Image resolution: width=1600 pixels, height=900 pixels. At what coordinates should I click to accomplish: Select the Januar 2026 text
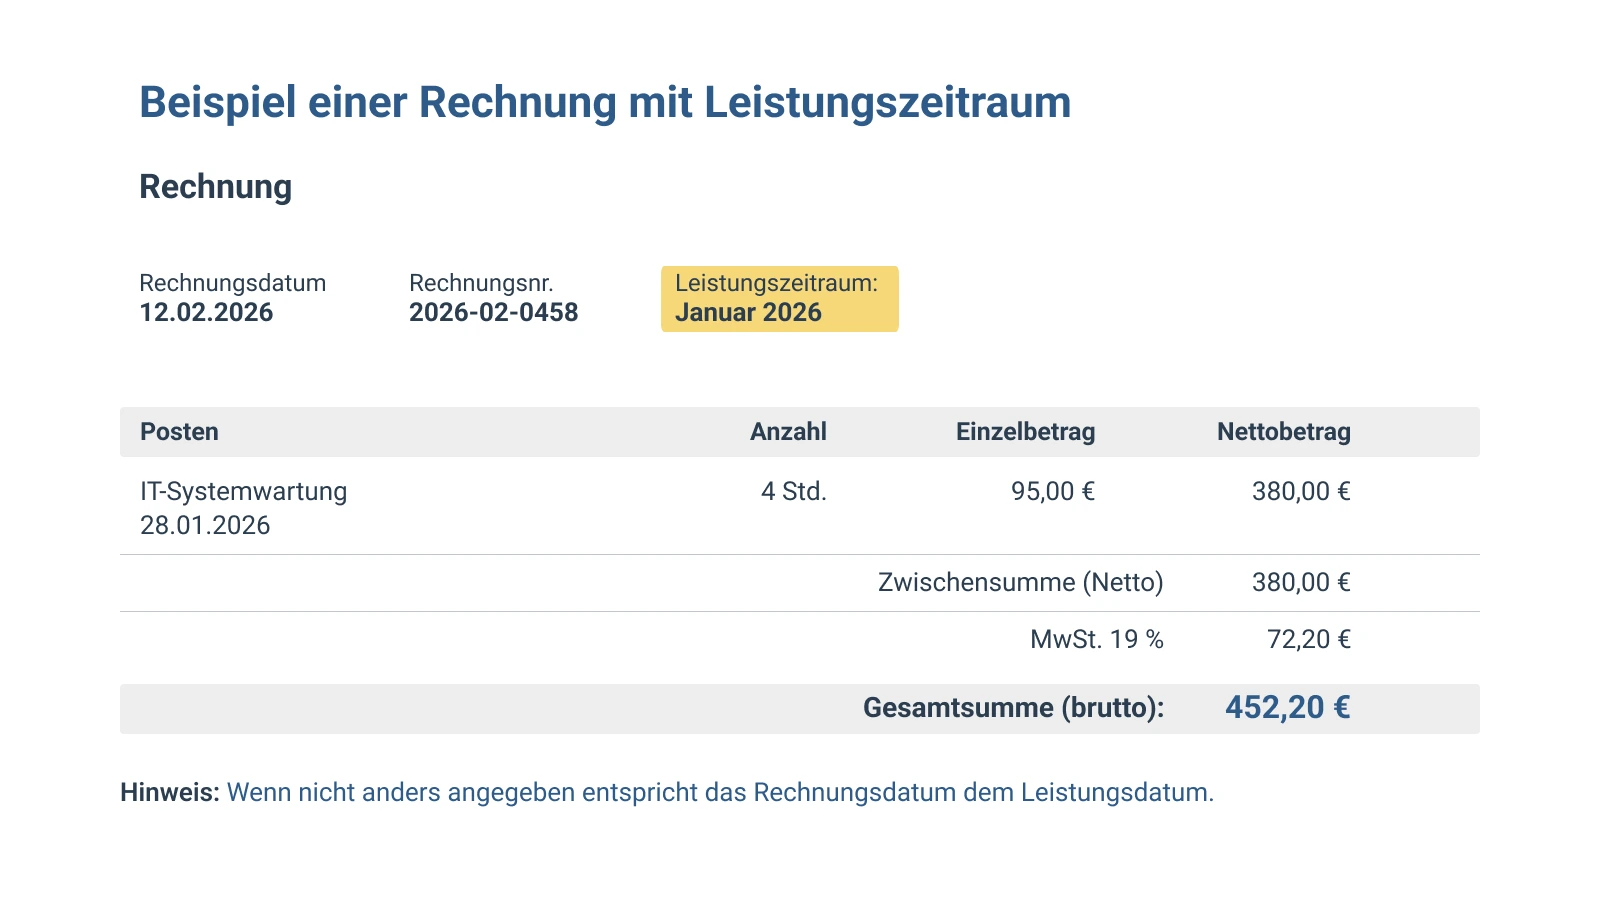coord(751,312)
